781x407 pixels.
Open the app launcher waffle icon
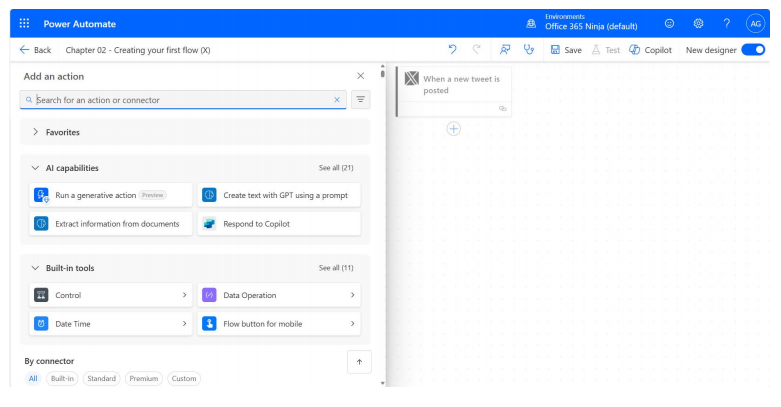(x=24, y=23)
